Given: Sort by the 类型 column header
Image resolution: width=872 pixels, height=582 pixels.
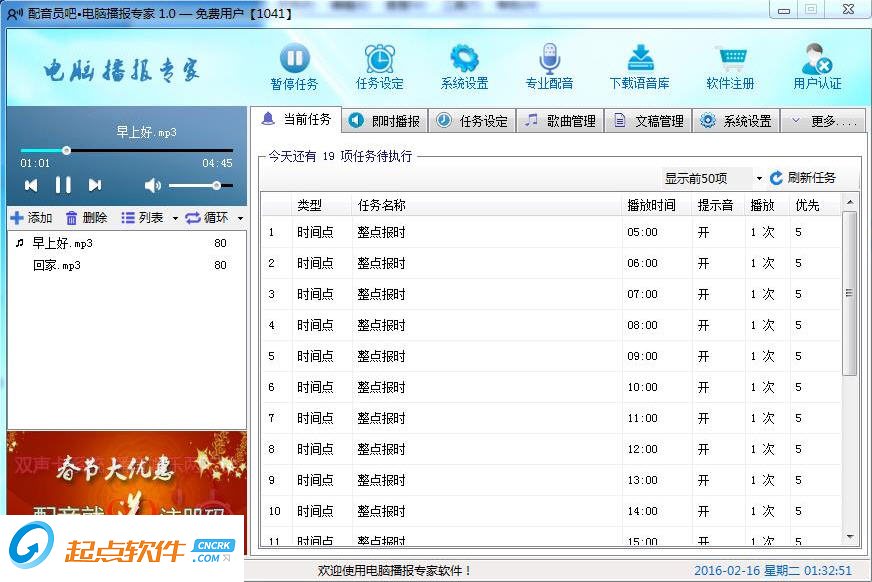Looking at the screenshot, I should click(x=322, y=205).
